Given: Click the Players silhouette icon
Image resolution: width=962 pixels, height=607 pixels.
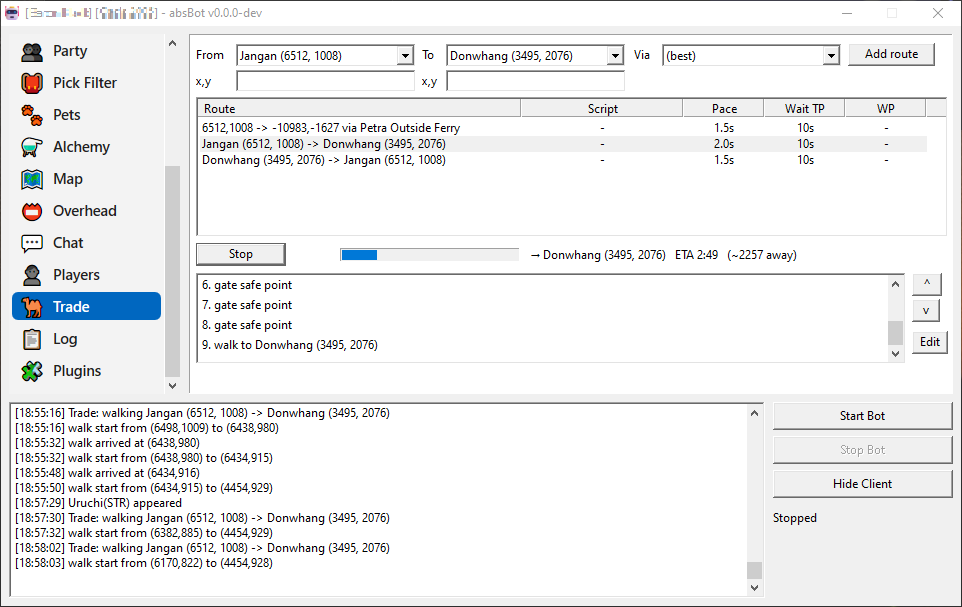Looking at the screenshot, I should [32, 275].
